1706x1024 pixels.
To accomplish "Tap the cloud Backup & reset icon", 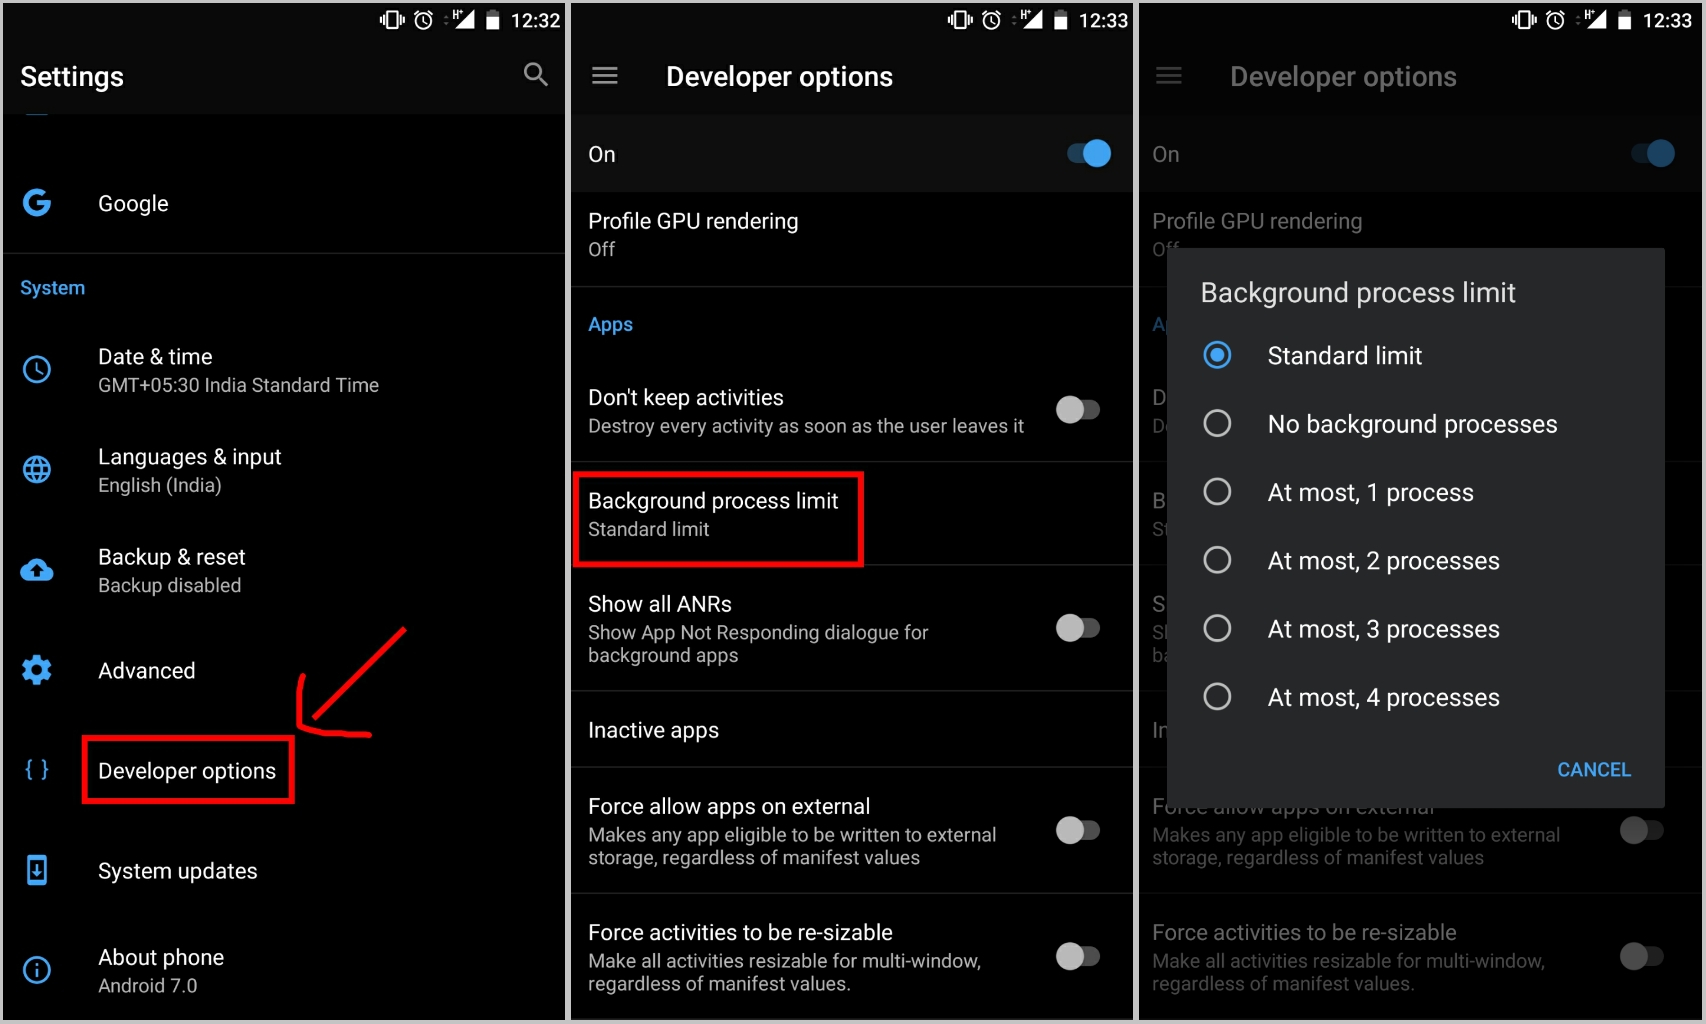I will 37,570.
